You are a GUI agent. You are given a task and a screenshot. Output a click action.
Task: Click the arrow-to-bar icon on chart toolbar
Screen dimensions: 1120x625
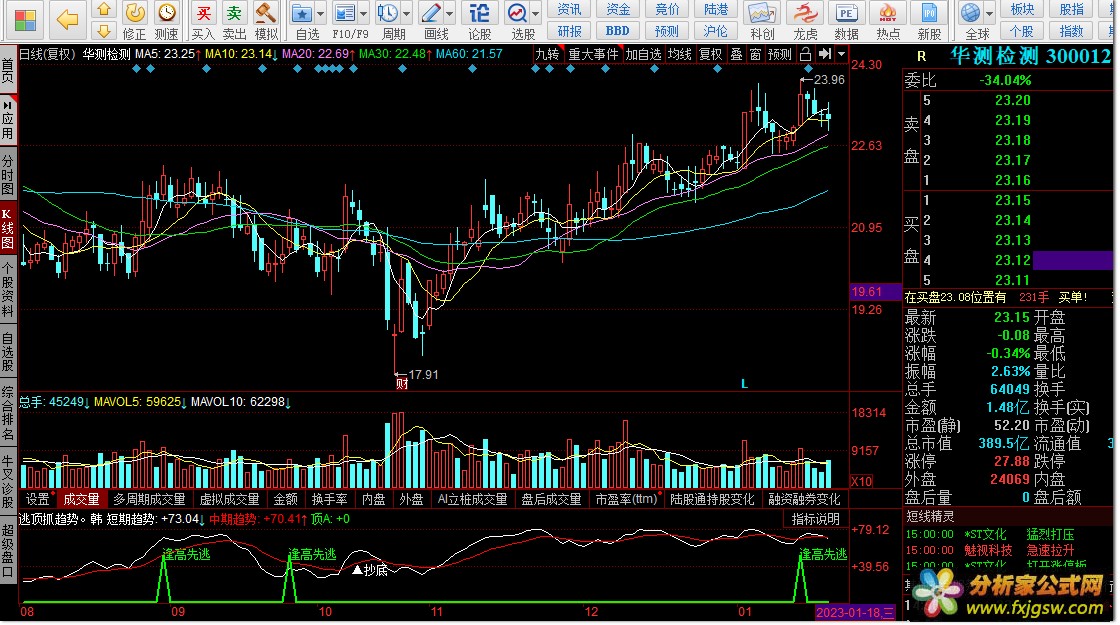coord(824,54)
